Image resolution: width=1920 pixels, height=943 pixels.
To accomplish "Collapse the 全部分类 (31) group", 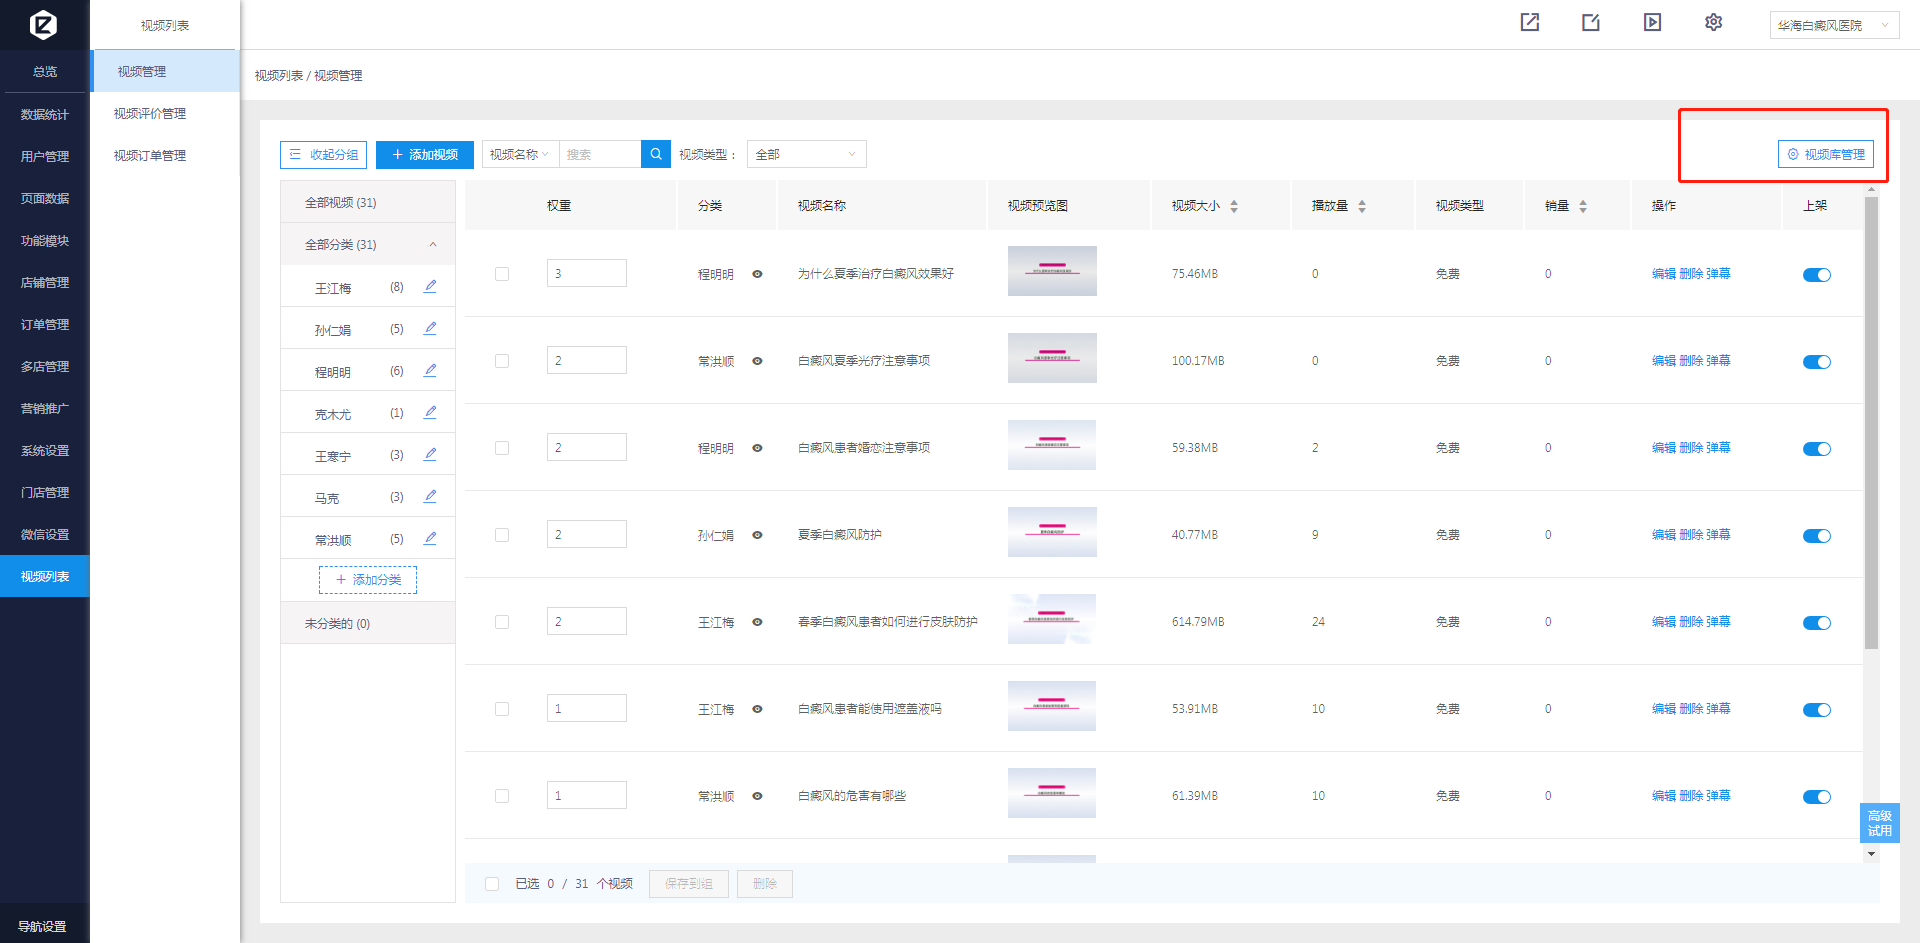I will click(x=433, y=245).
